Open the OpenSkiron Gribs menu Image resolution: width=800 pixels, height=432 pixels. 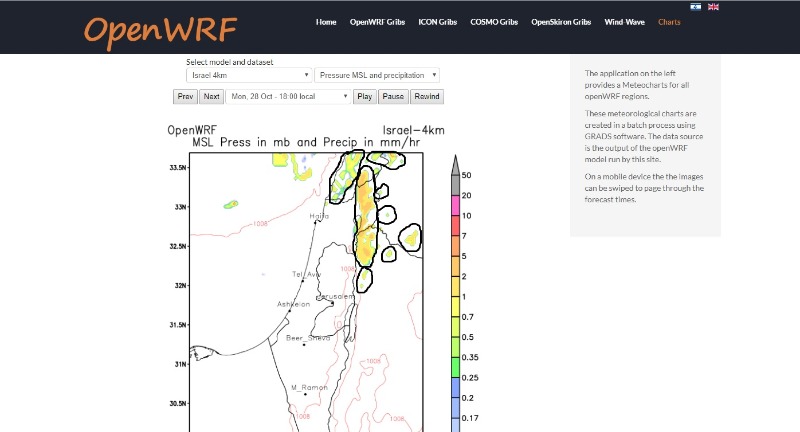(x=561, y=22)
